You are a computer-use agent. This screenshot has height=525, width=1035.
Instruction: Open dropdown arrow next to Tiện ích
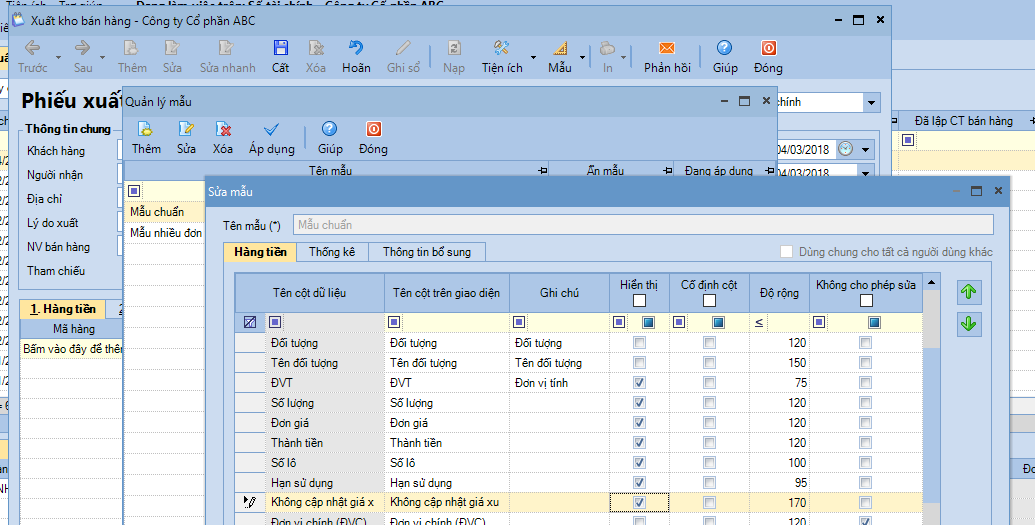(x=533, y=57)
